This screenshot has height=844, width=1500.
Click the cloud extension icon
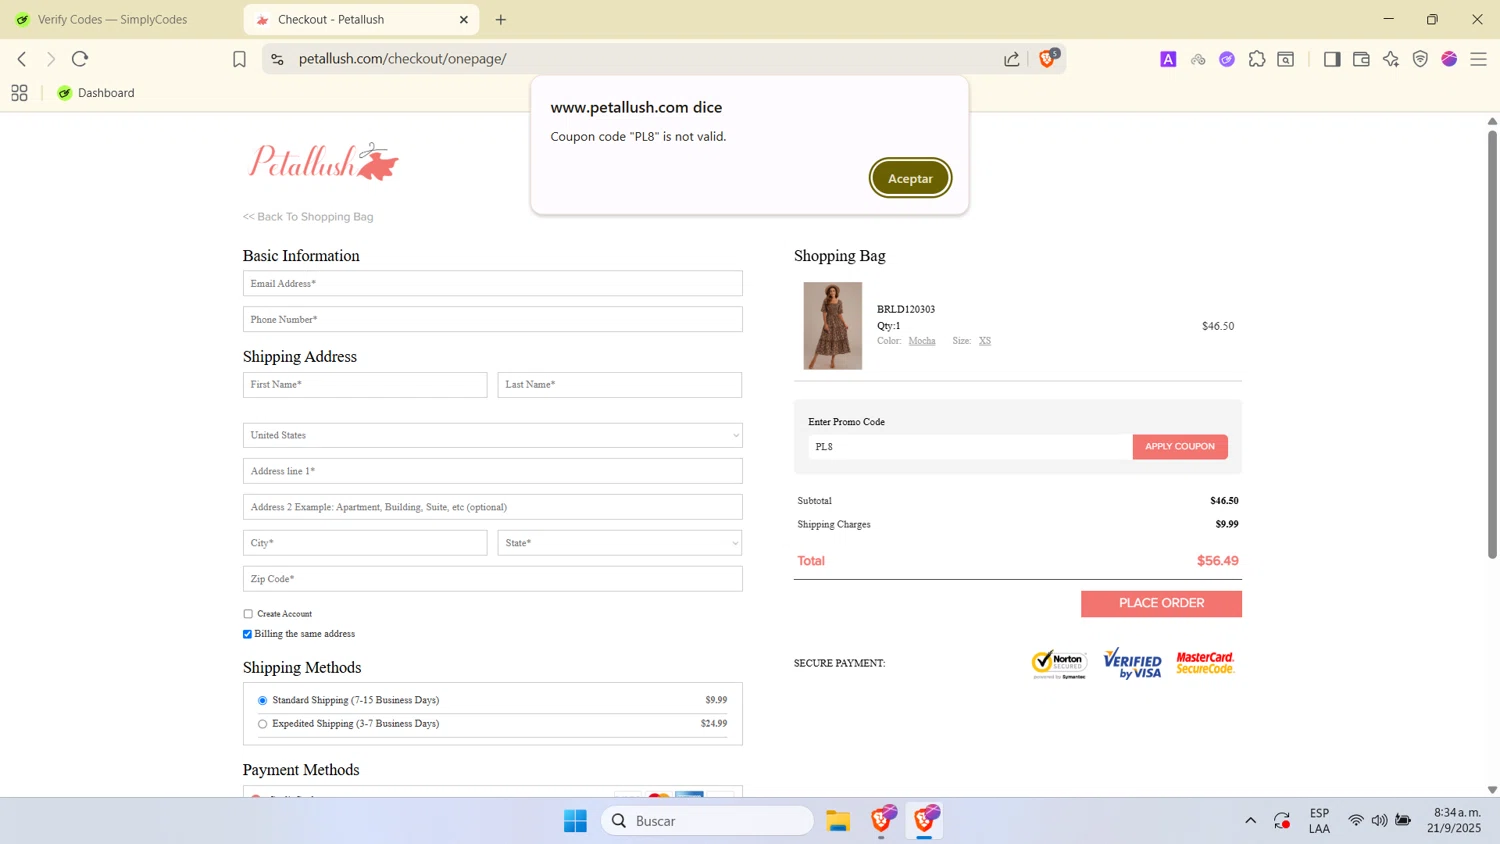[1198, 59]
